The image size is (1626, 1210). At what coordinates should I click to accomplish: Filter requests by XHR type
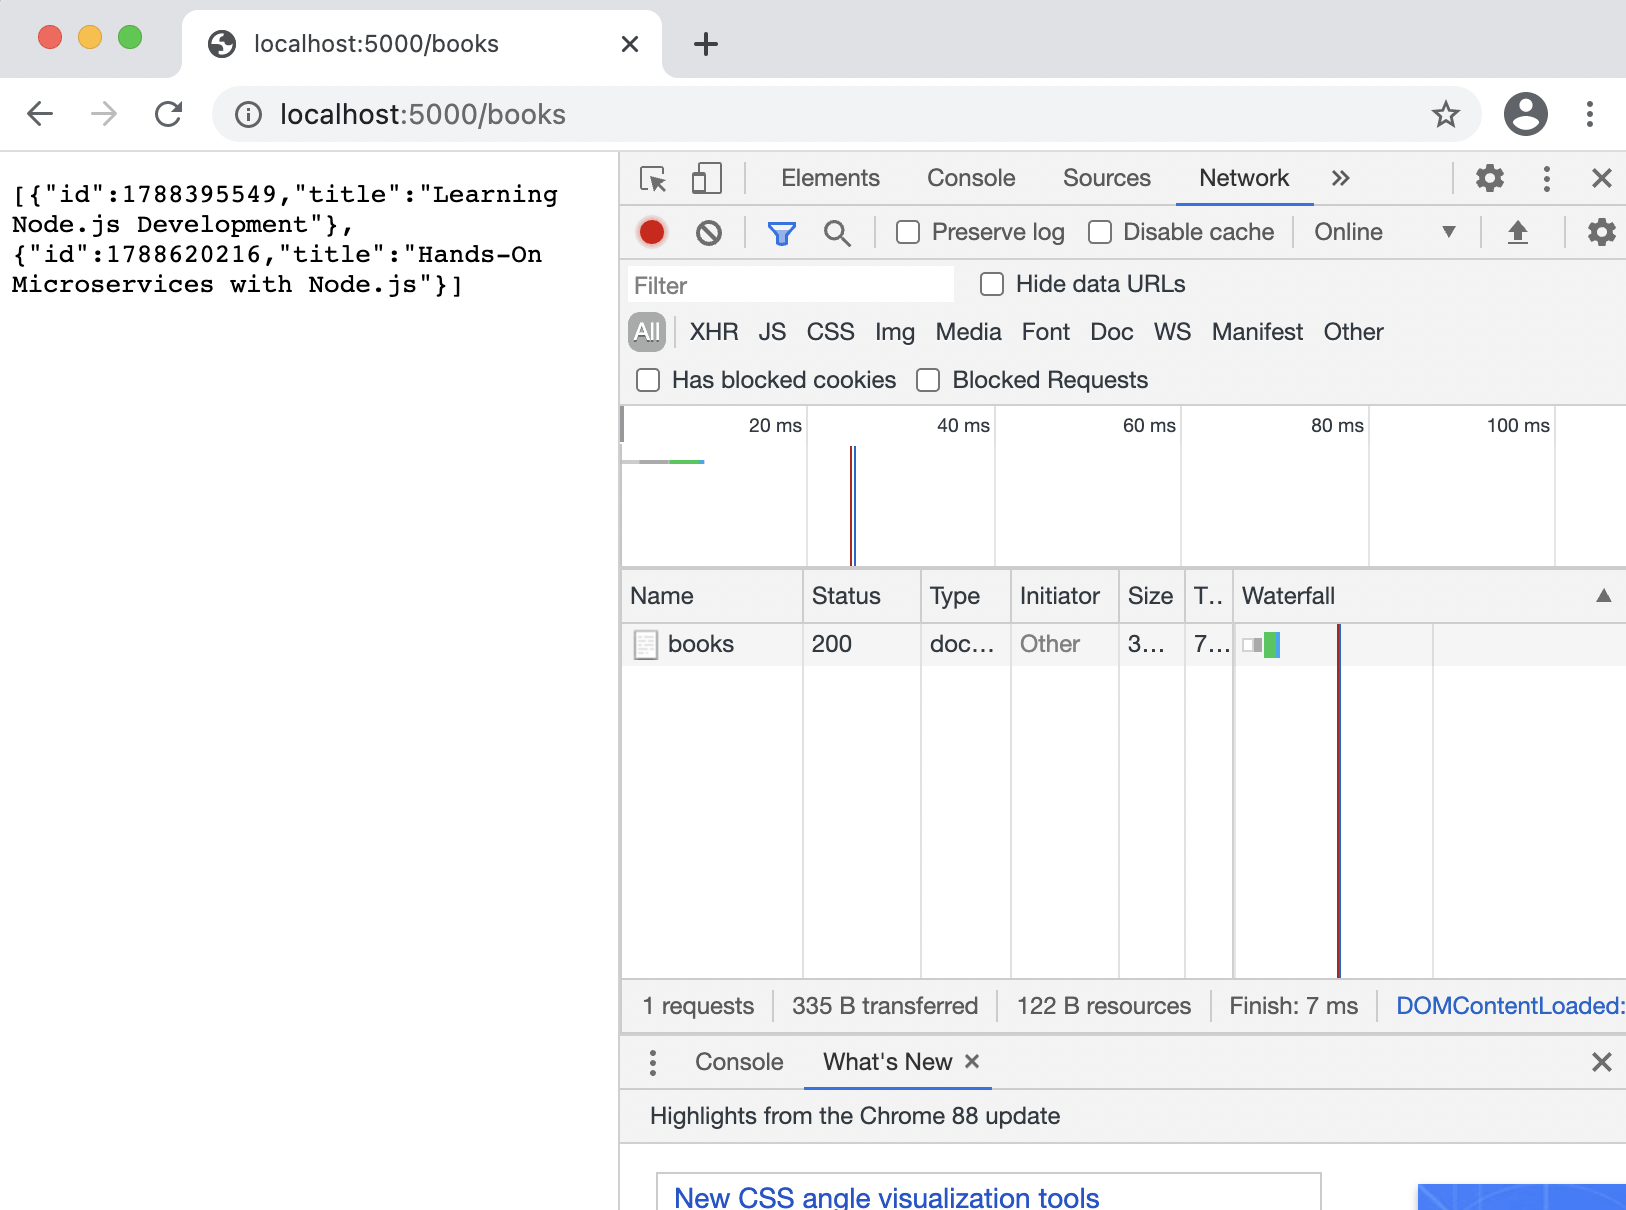[713, 332]
